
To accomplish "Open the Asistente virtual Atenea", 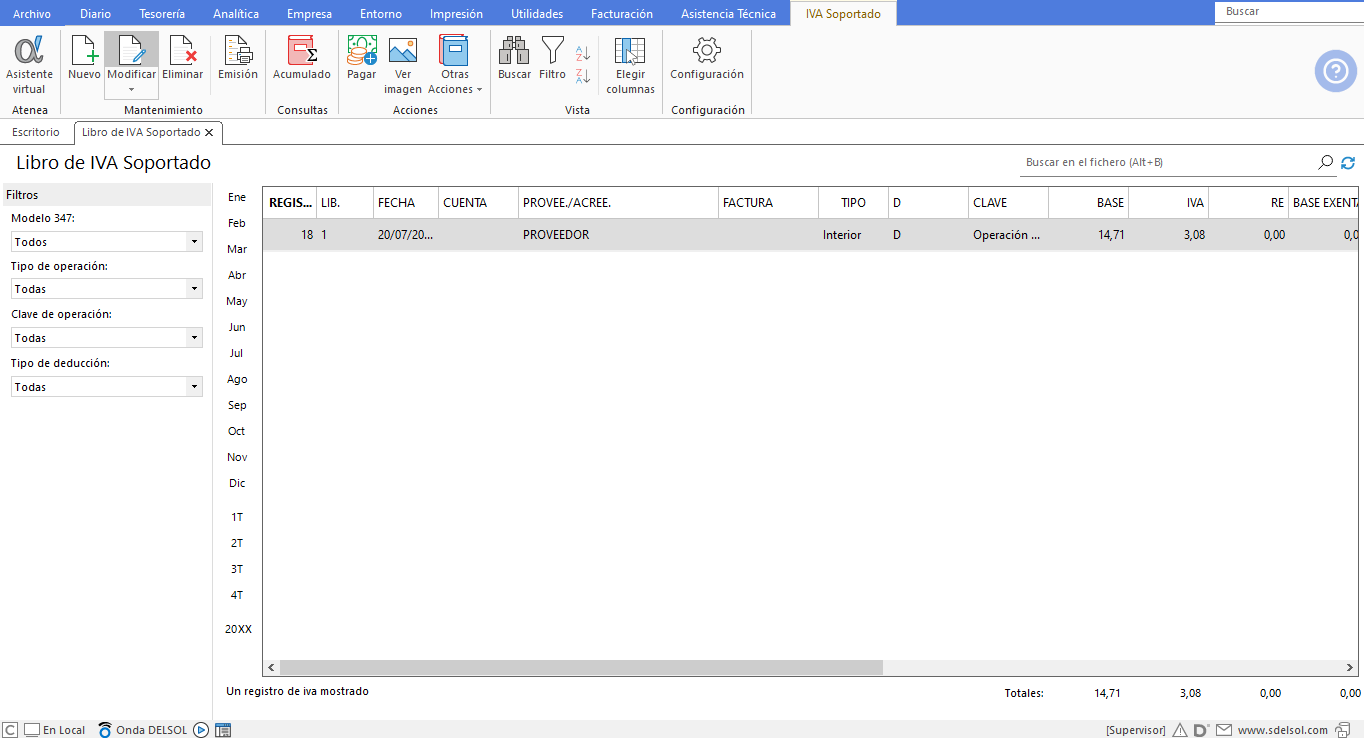I will (29, 65).
